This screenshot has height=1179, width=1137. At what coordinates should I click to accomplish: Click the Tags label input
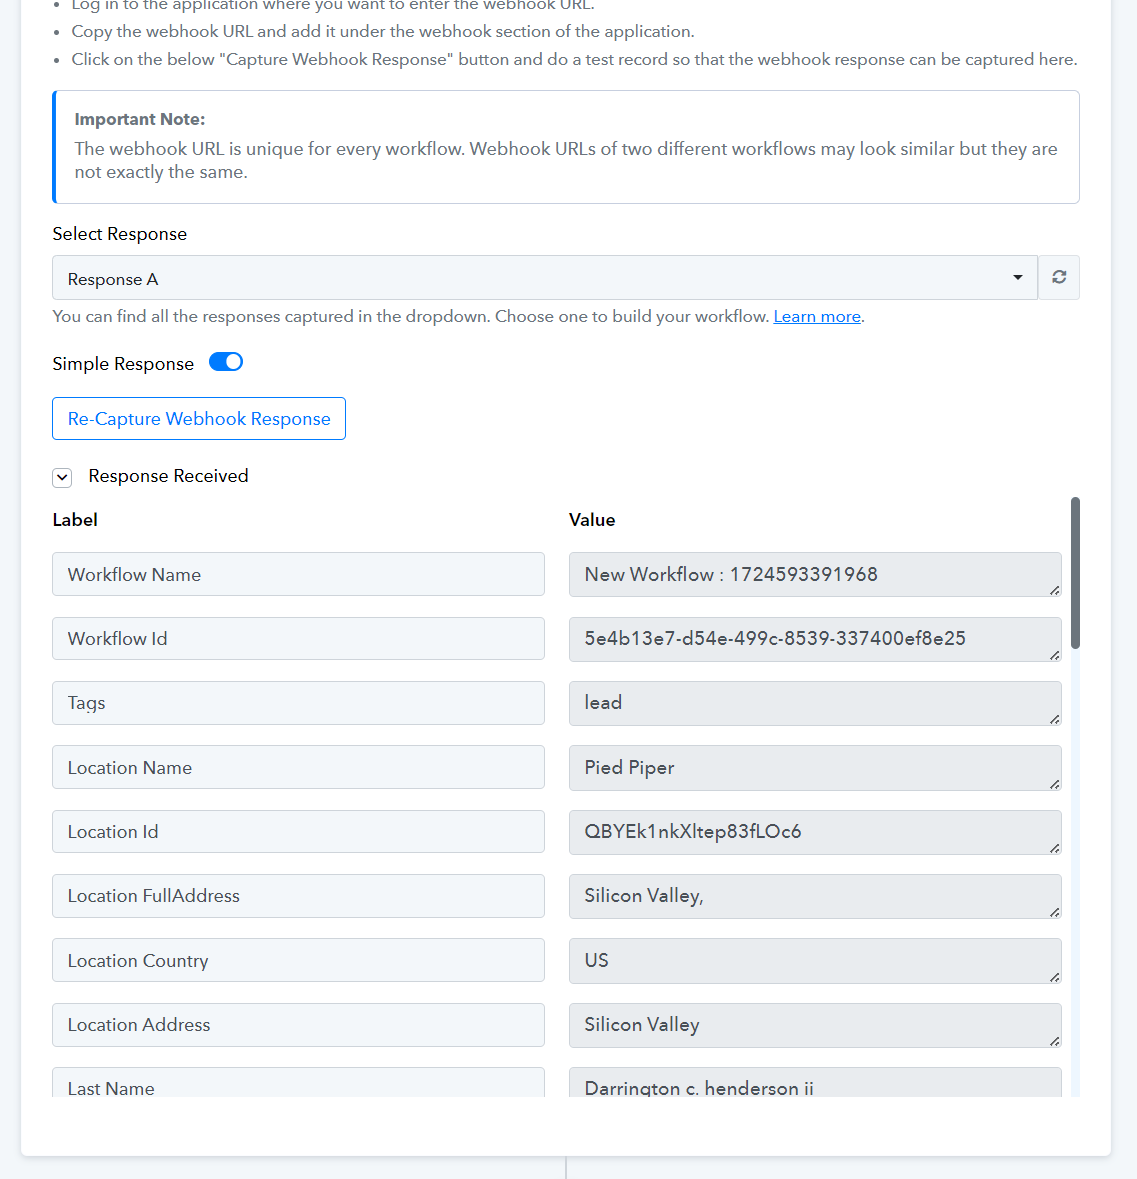299,703
